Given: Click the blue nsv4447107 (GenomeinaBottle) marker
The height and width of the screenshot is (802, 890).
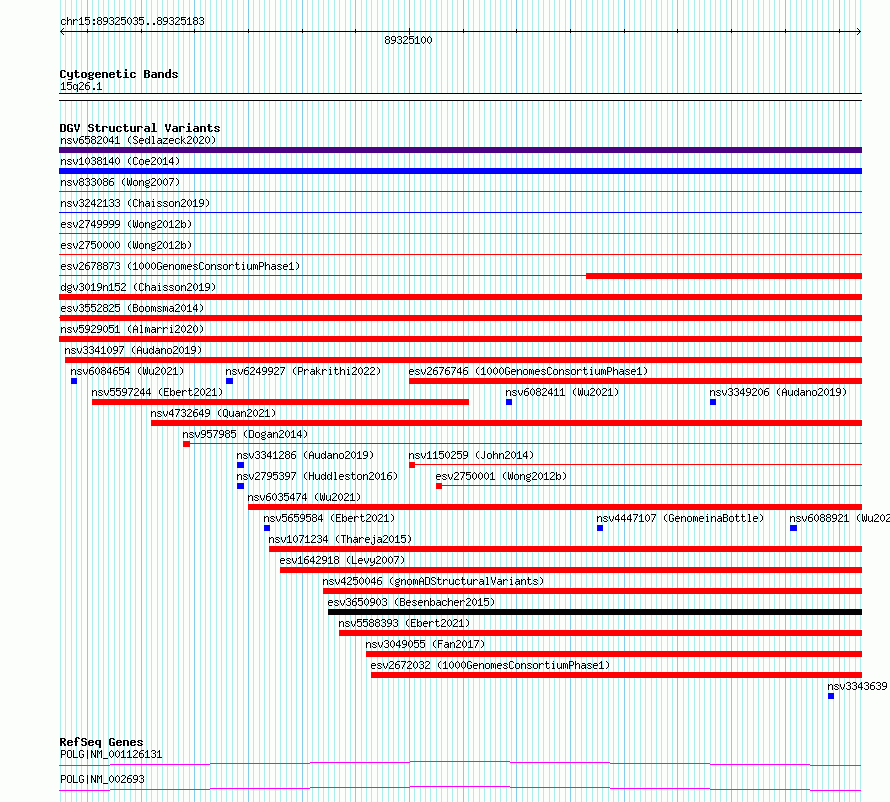Looking at the screenshot, I should [600, 528].
